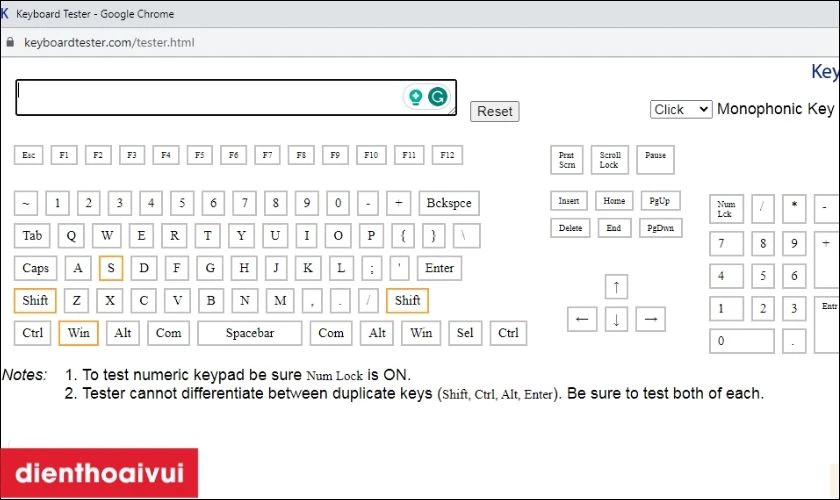The image size is (840, 500).
Task: Click the right Shift key
Action: coord(407,301)
